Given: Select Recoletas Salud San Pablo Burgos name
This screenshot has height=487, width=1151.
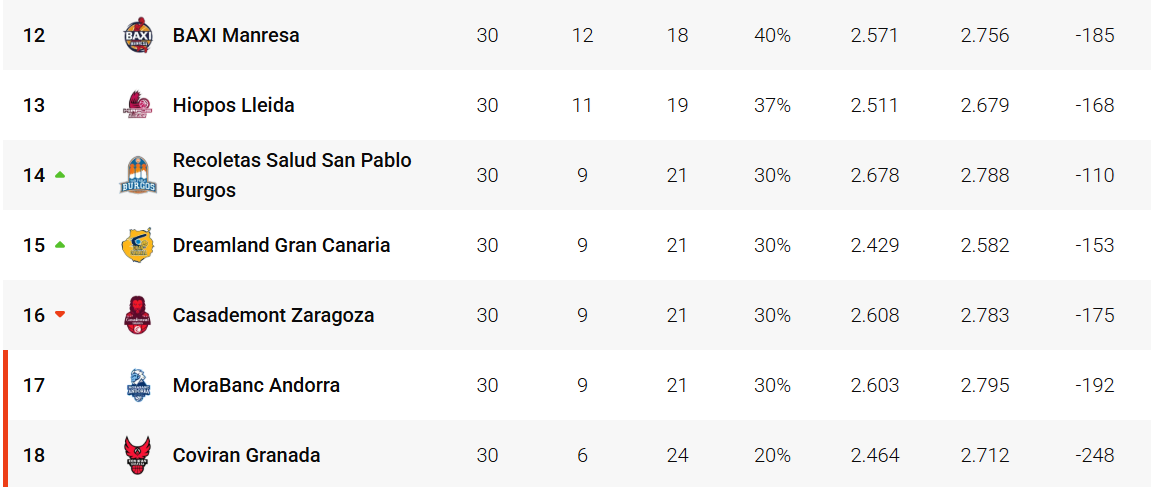Looking at the screenshot, I should click(292, 175).
